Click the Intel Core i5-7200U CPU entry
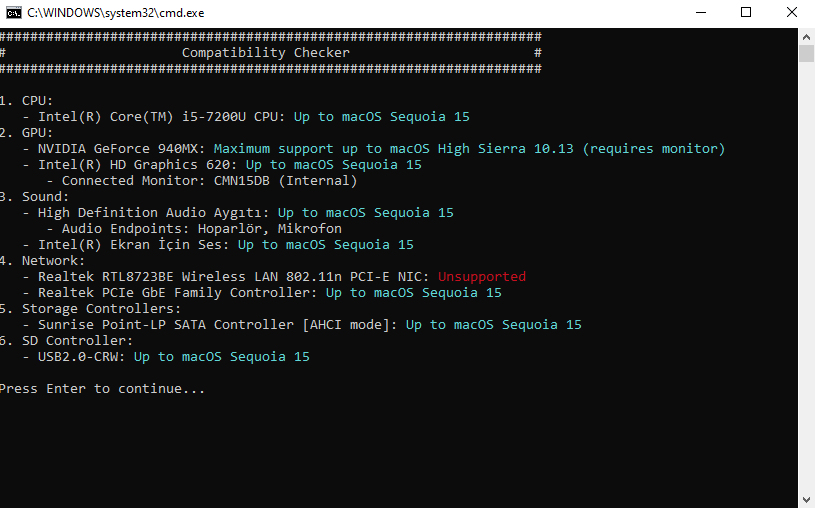Viewport: 815px width, 508px height. [x=145, y=117]
